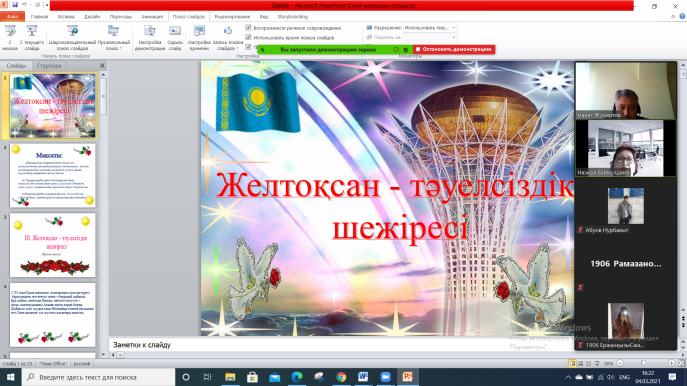687x386 pixels.
Task: Toggle Воспроизвести речевое сопровождение checkbox
Action: [248, 28]
